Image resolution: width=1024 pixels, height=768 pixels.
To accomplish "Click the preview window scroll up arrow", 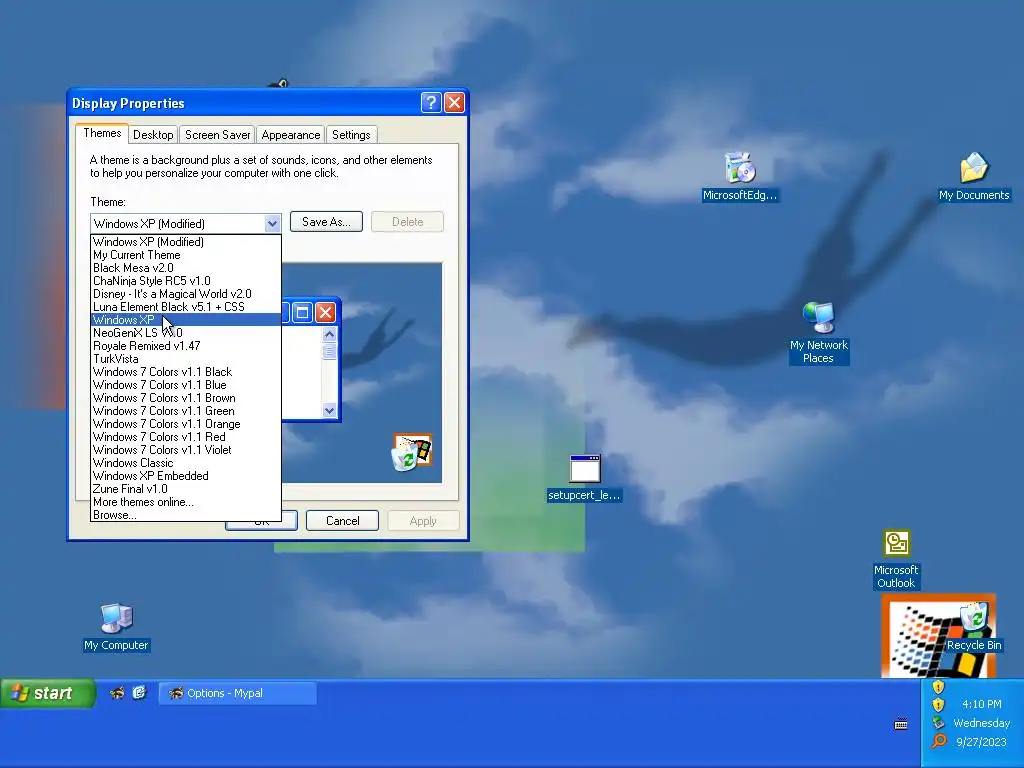I will tap(329, 334).
